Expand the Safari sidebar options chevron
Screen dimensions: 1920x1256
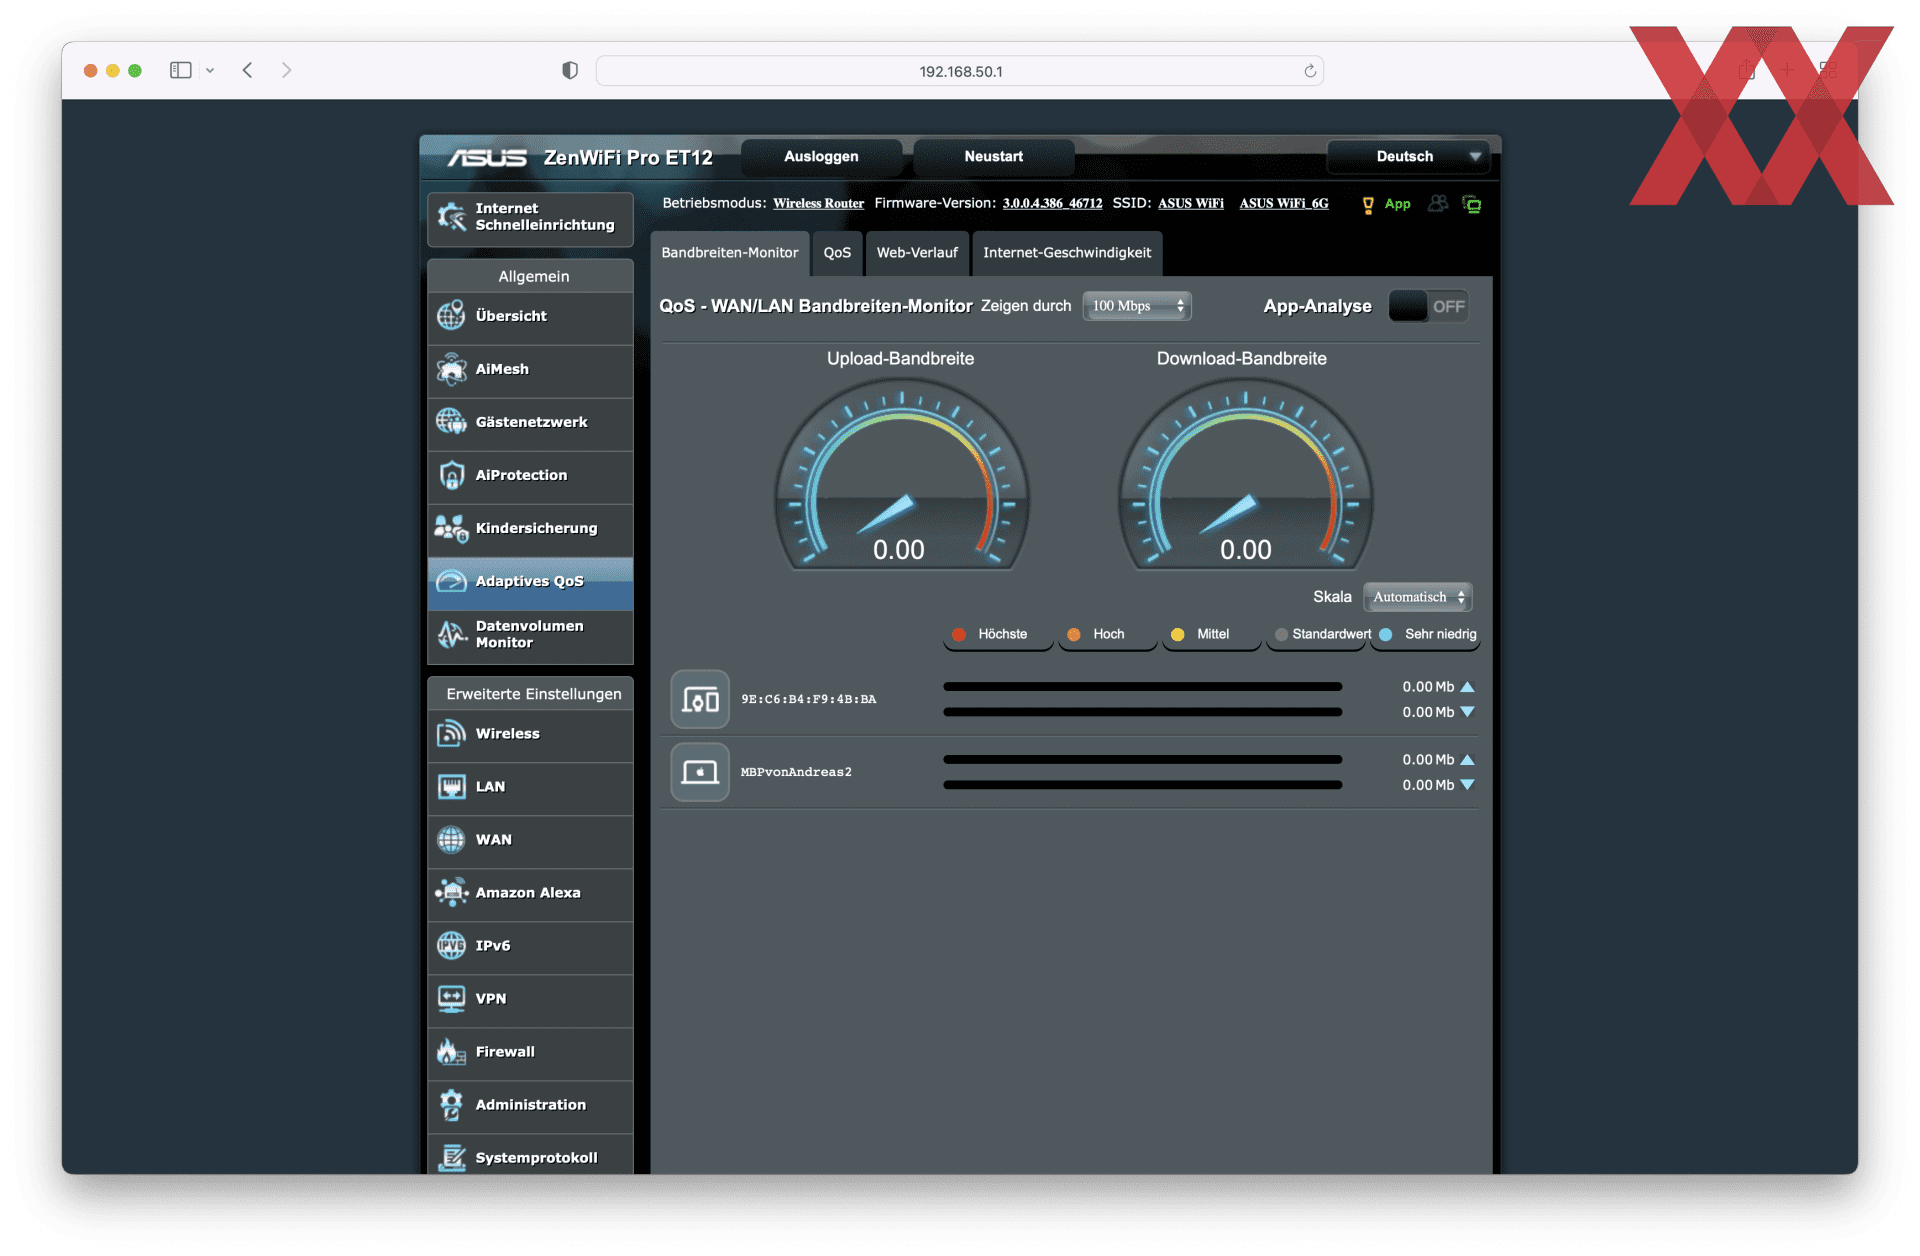click(210, 71)
